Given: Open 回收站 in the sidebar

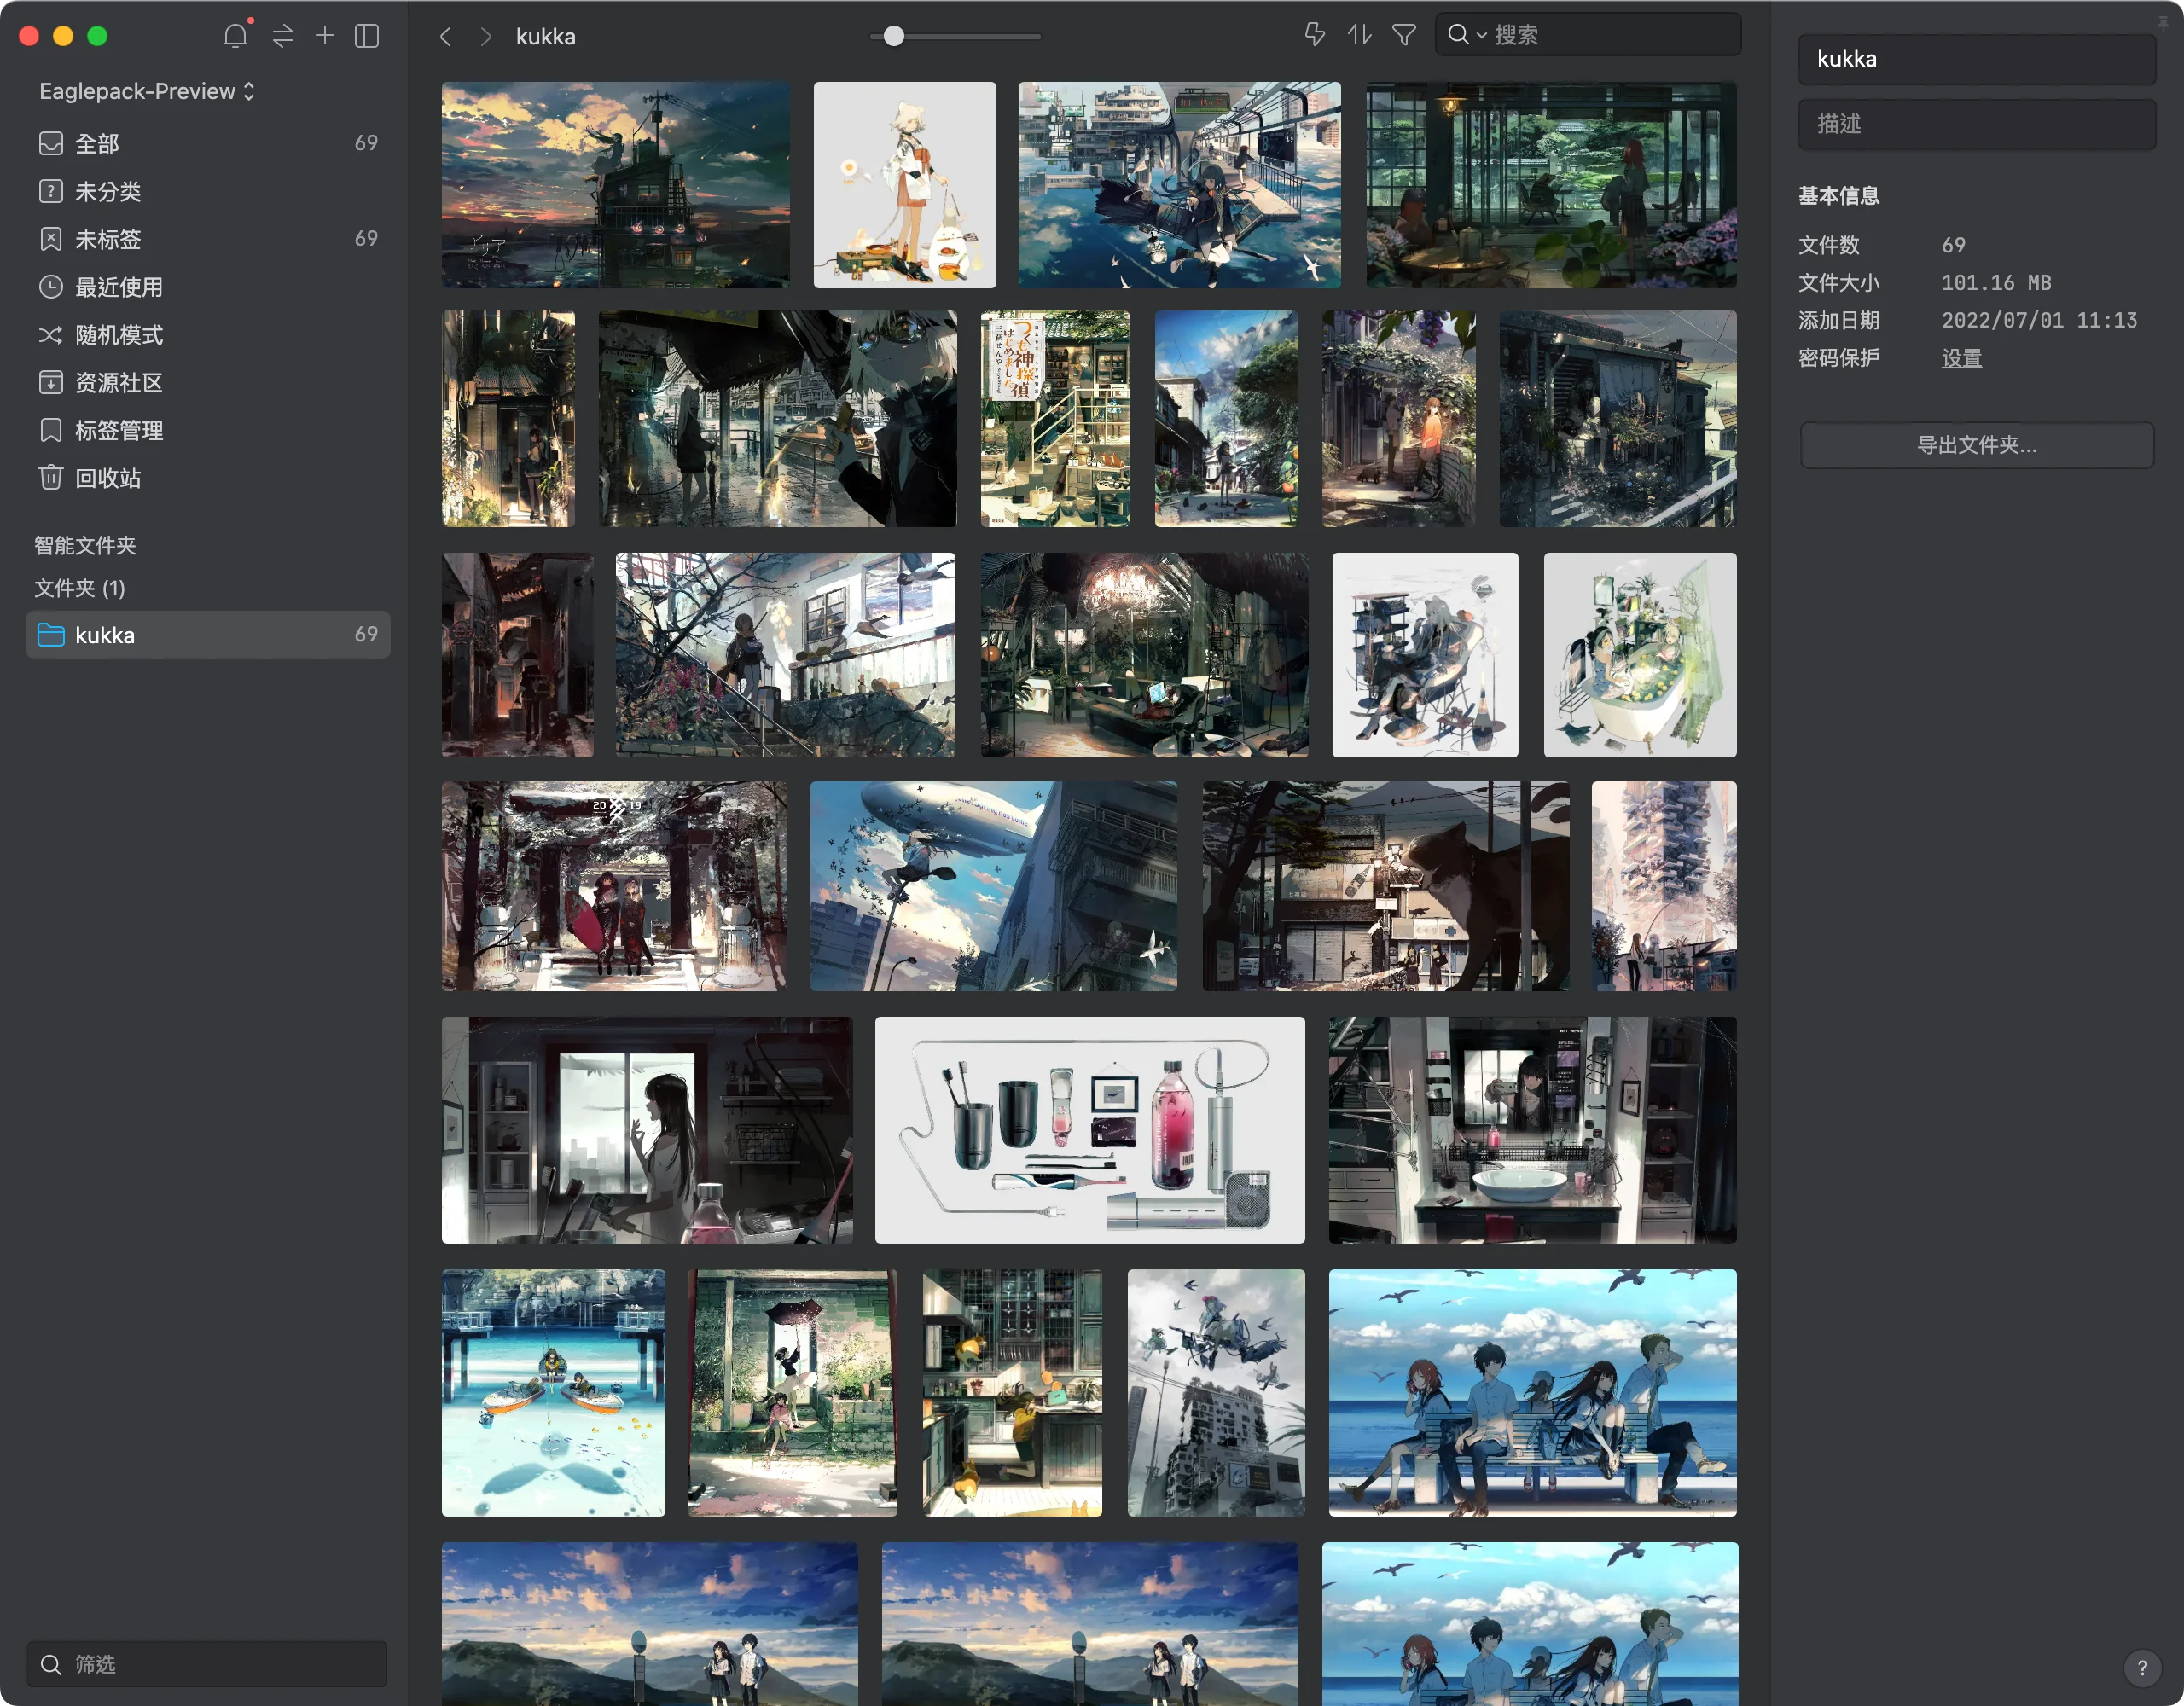Looking at the screenshot, I should pos(208,478).
